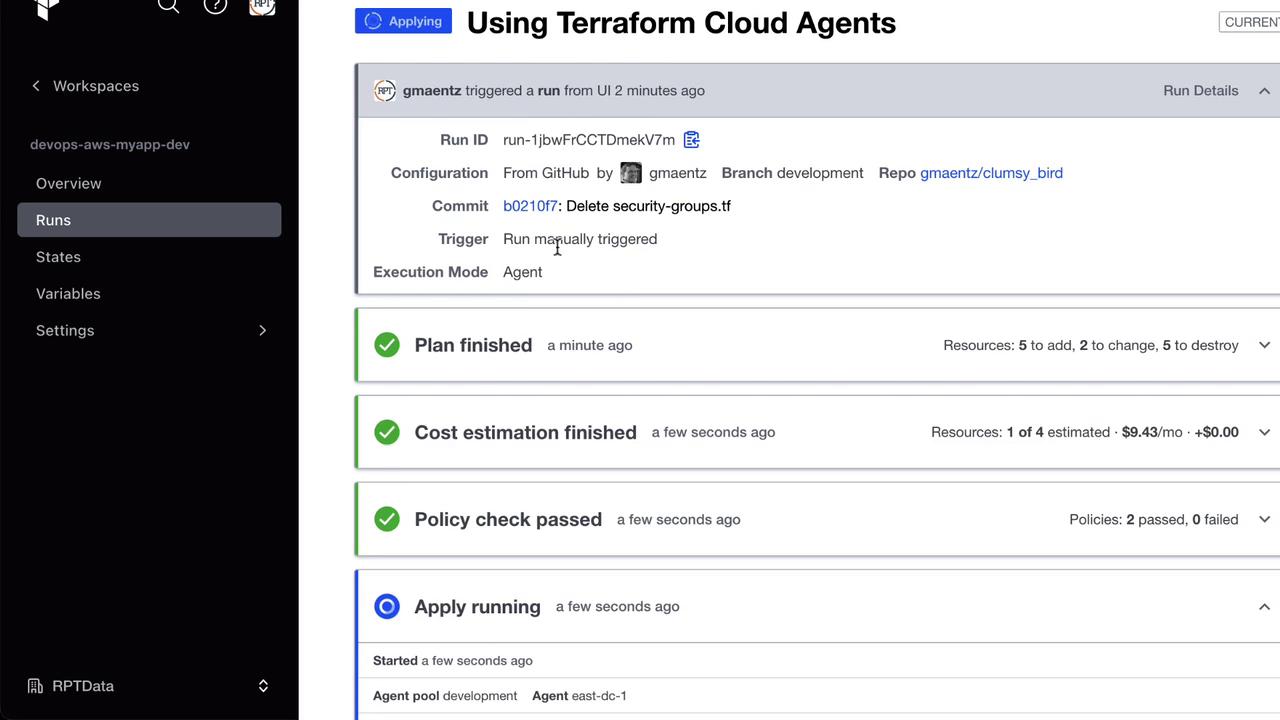Go to States in the sidebar
The height and width of the screenshot is (720, 1280).
(58, 257)
